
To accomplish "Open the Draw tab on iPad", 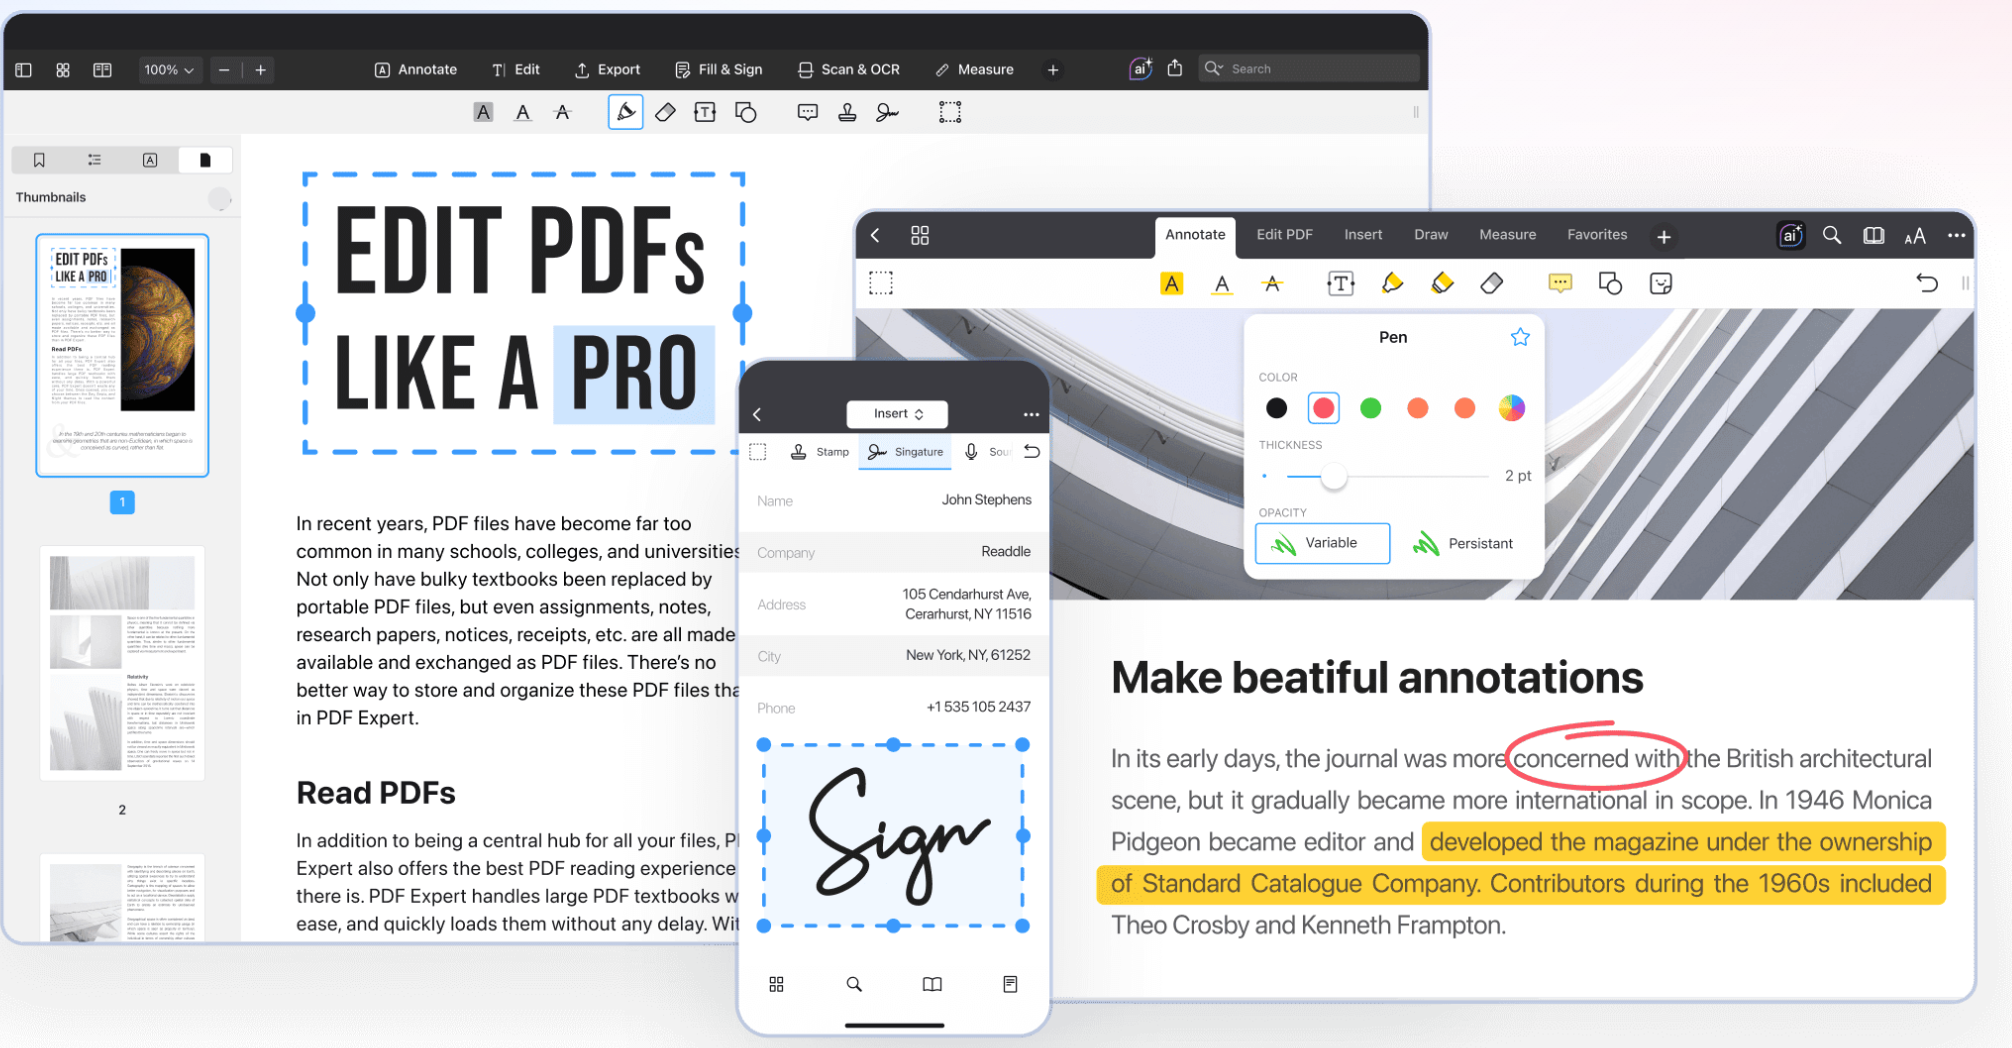I will [1431, 235].
